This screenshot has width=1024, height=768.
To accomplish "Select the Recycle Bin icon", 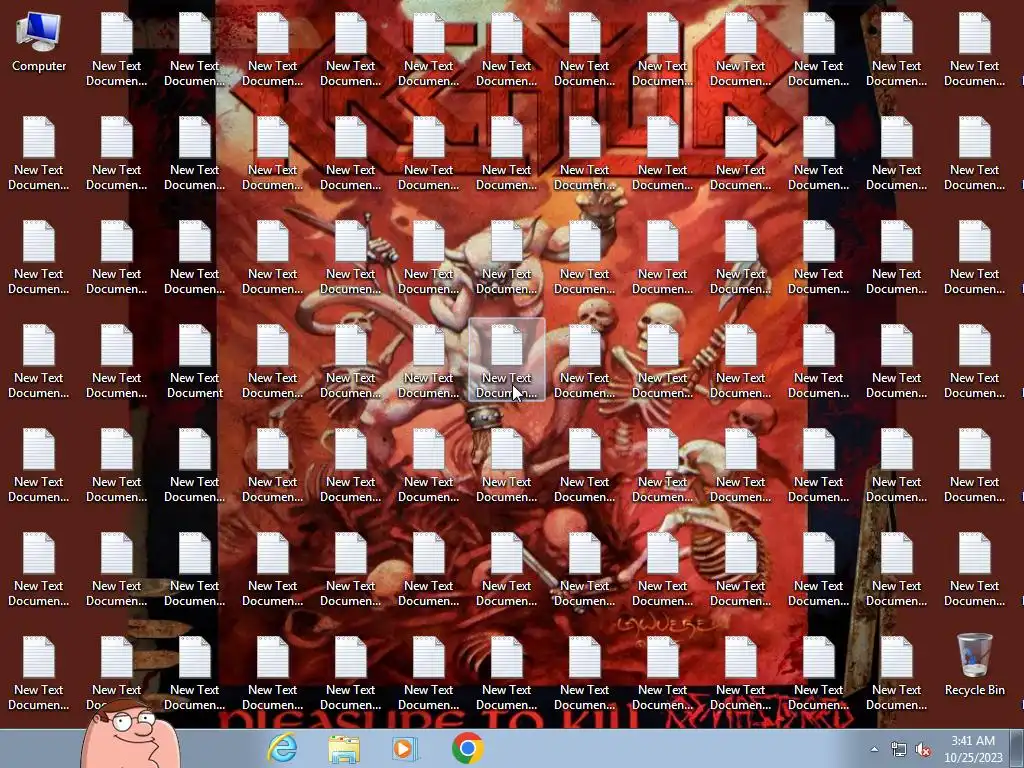I will 974,665.
